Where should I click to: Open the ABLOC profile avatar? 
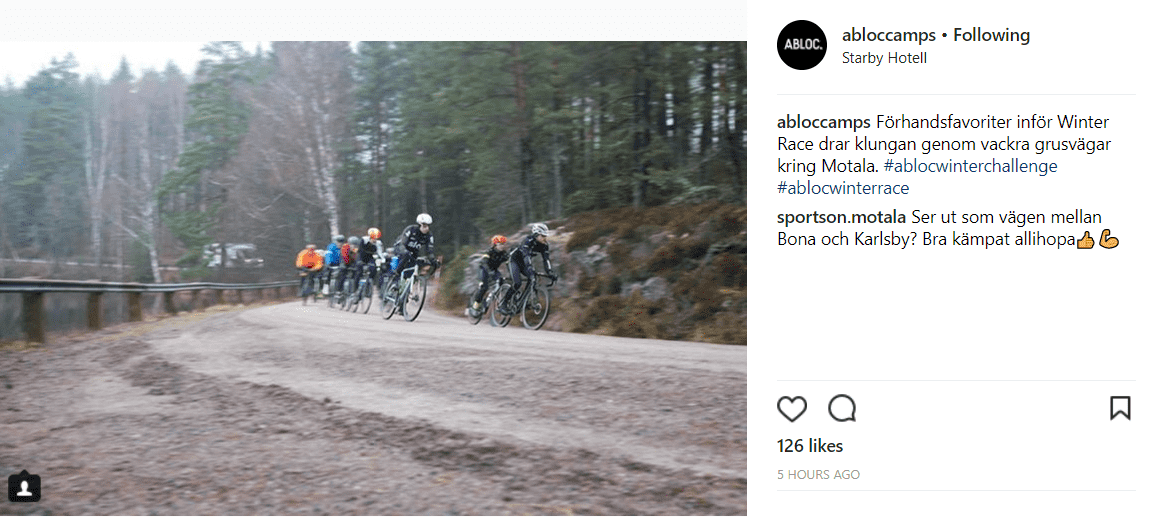point(801,45)
